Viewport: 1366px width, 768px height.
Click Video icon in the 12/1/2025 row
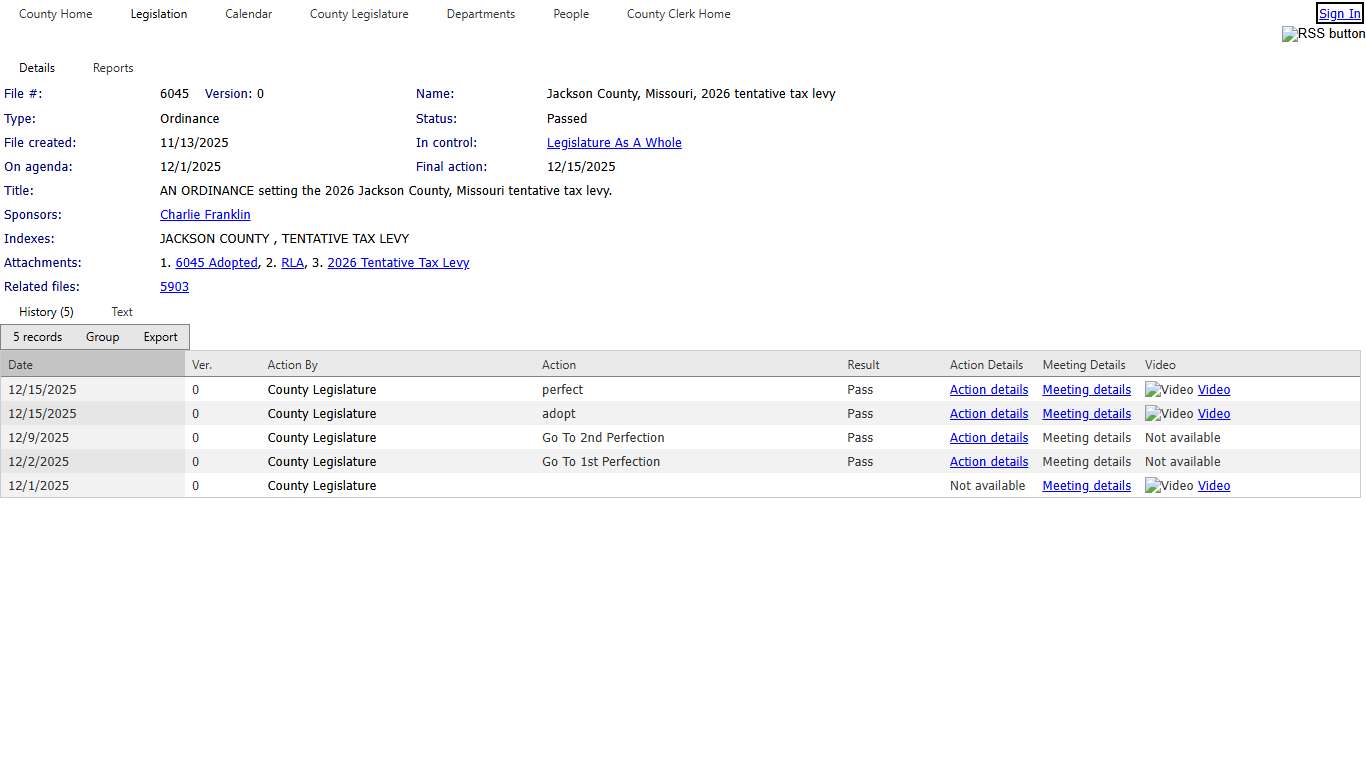point(1169,486)
